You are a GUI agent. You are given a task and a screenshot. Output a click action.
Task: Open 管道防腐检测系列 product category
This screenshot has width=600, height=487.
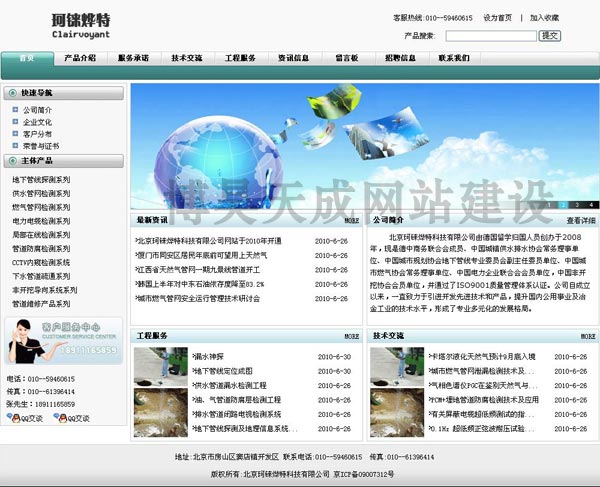[x=41, y=248]
